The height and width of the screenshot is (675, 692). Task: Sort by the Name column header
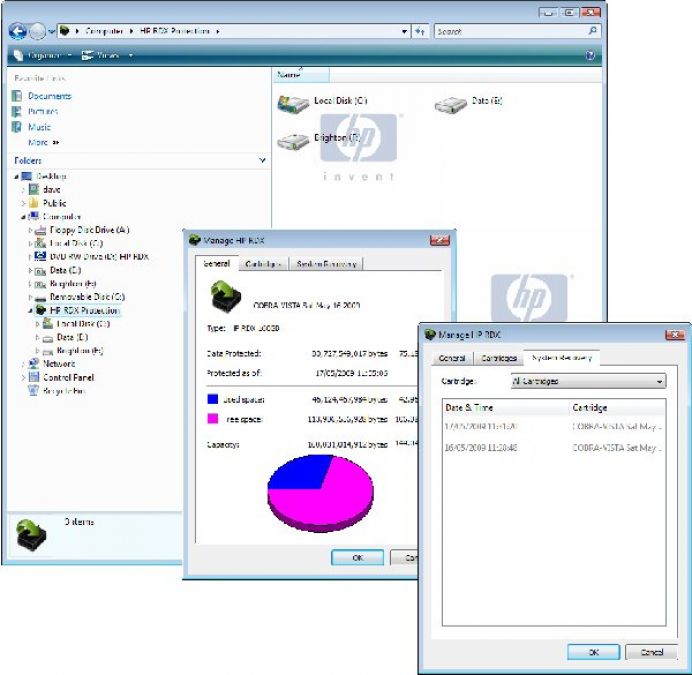tap(301, 75)
